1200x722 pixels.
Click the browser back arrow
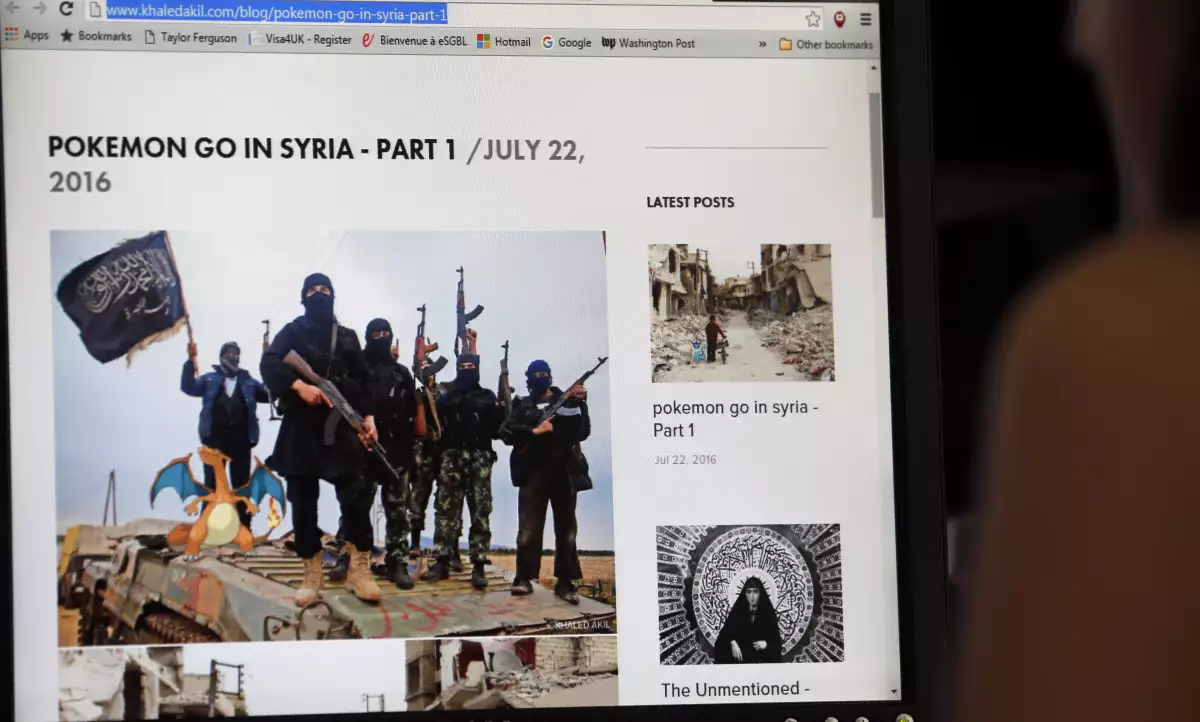pyautogui.click(x=13, y=8)
